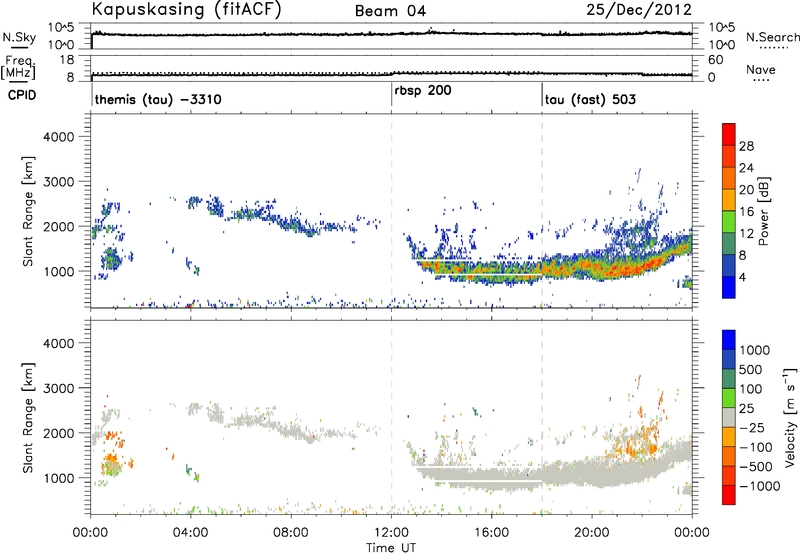Select the 12 value on Power colorbar
The image size is (800, 554).
coord(746,234)
